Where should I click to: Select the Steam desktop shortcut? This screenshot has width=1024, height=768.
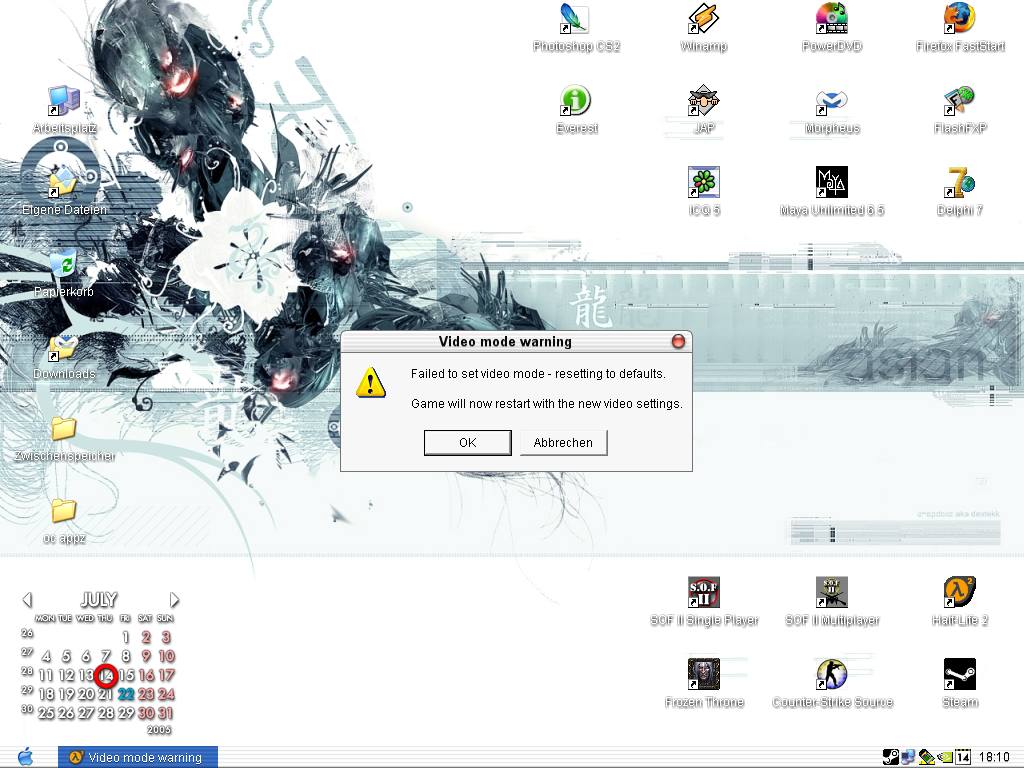959,674
